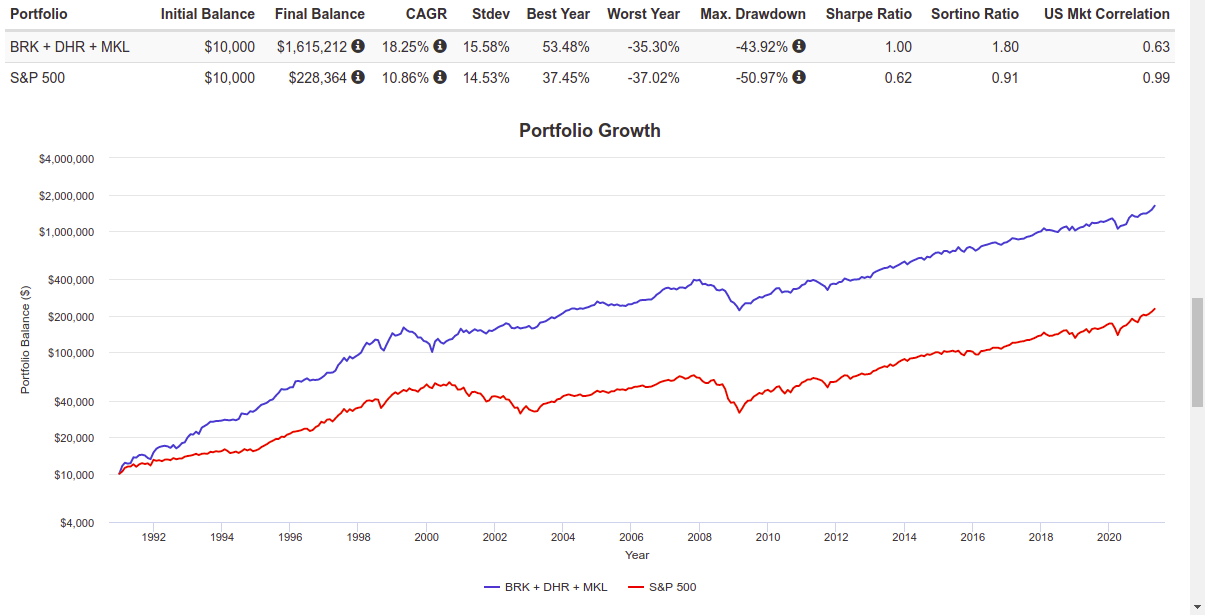Click info icon next to $1,615,212 final balance
This screenshot has height=615, width=1205.
click(x=358, y=47)
